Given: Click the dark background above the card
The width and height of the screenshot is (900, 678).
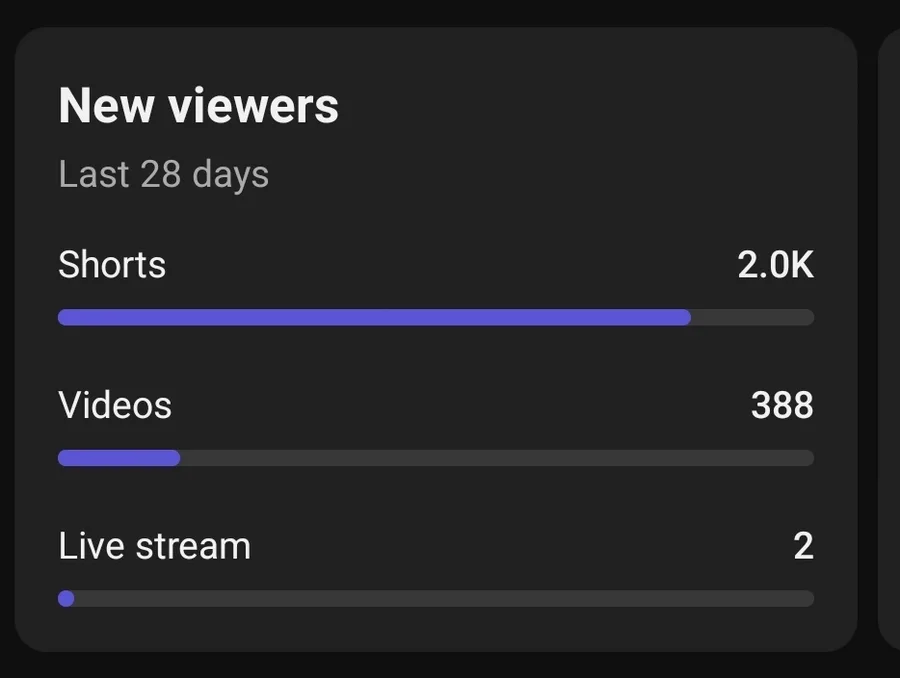Looking at the screenshot, I should coord(450,12).
